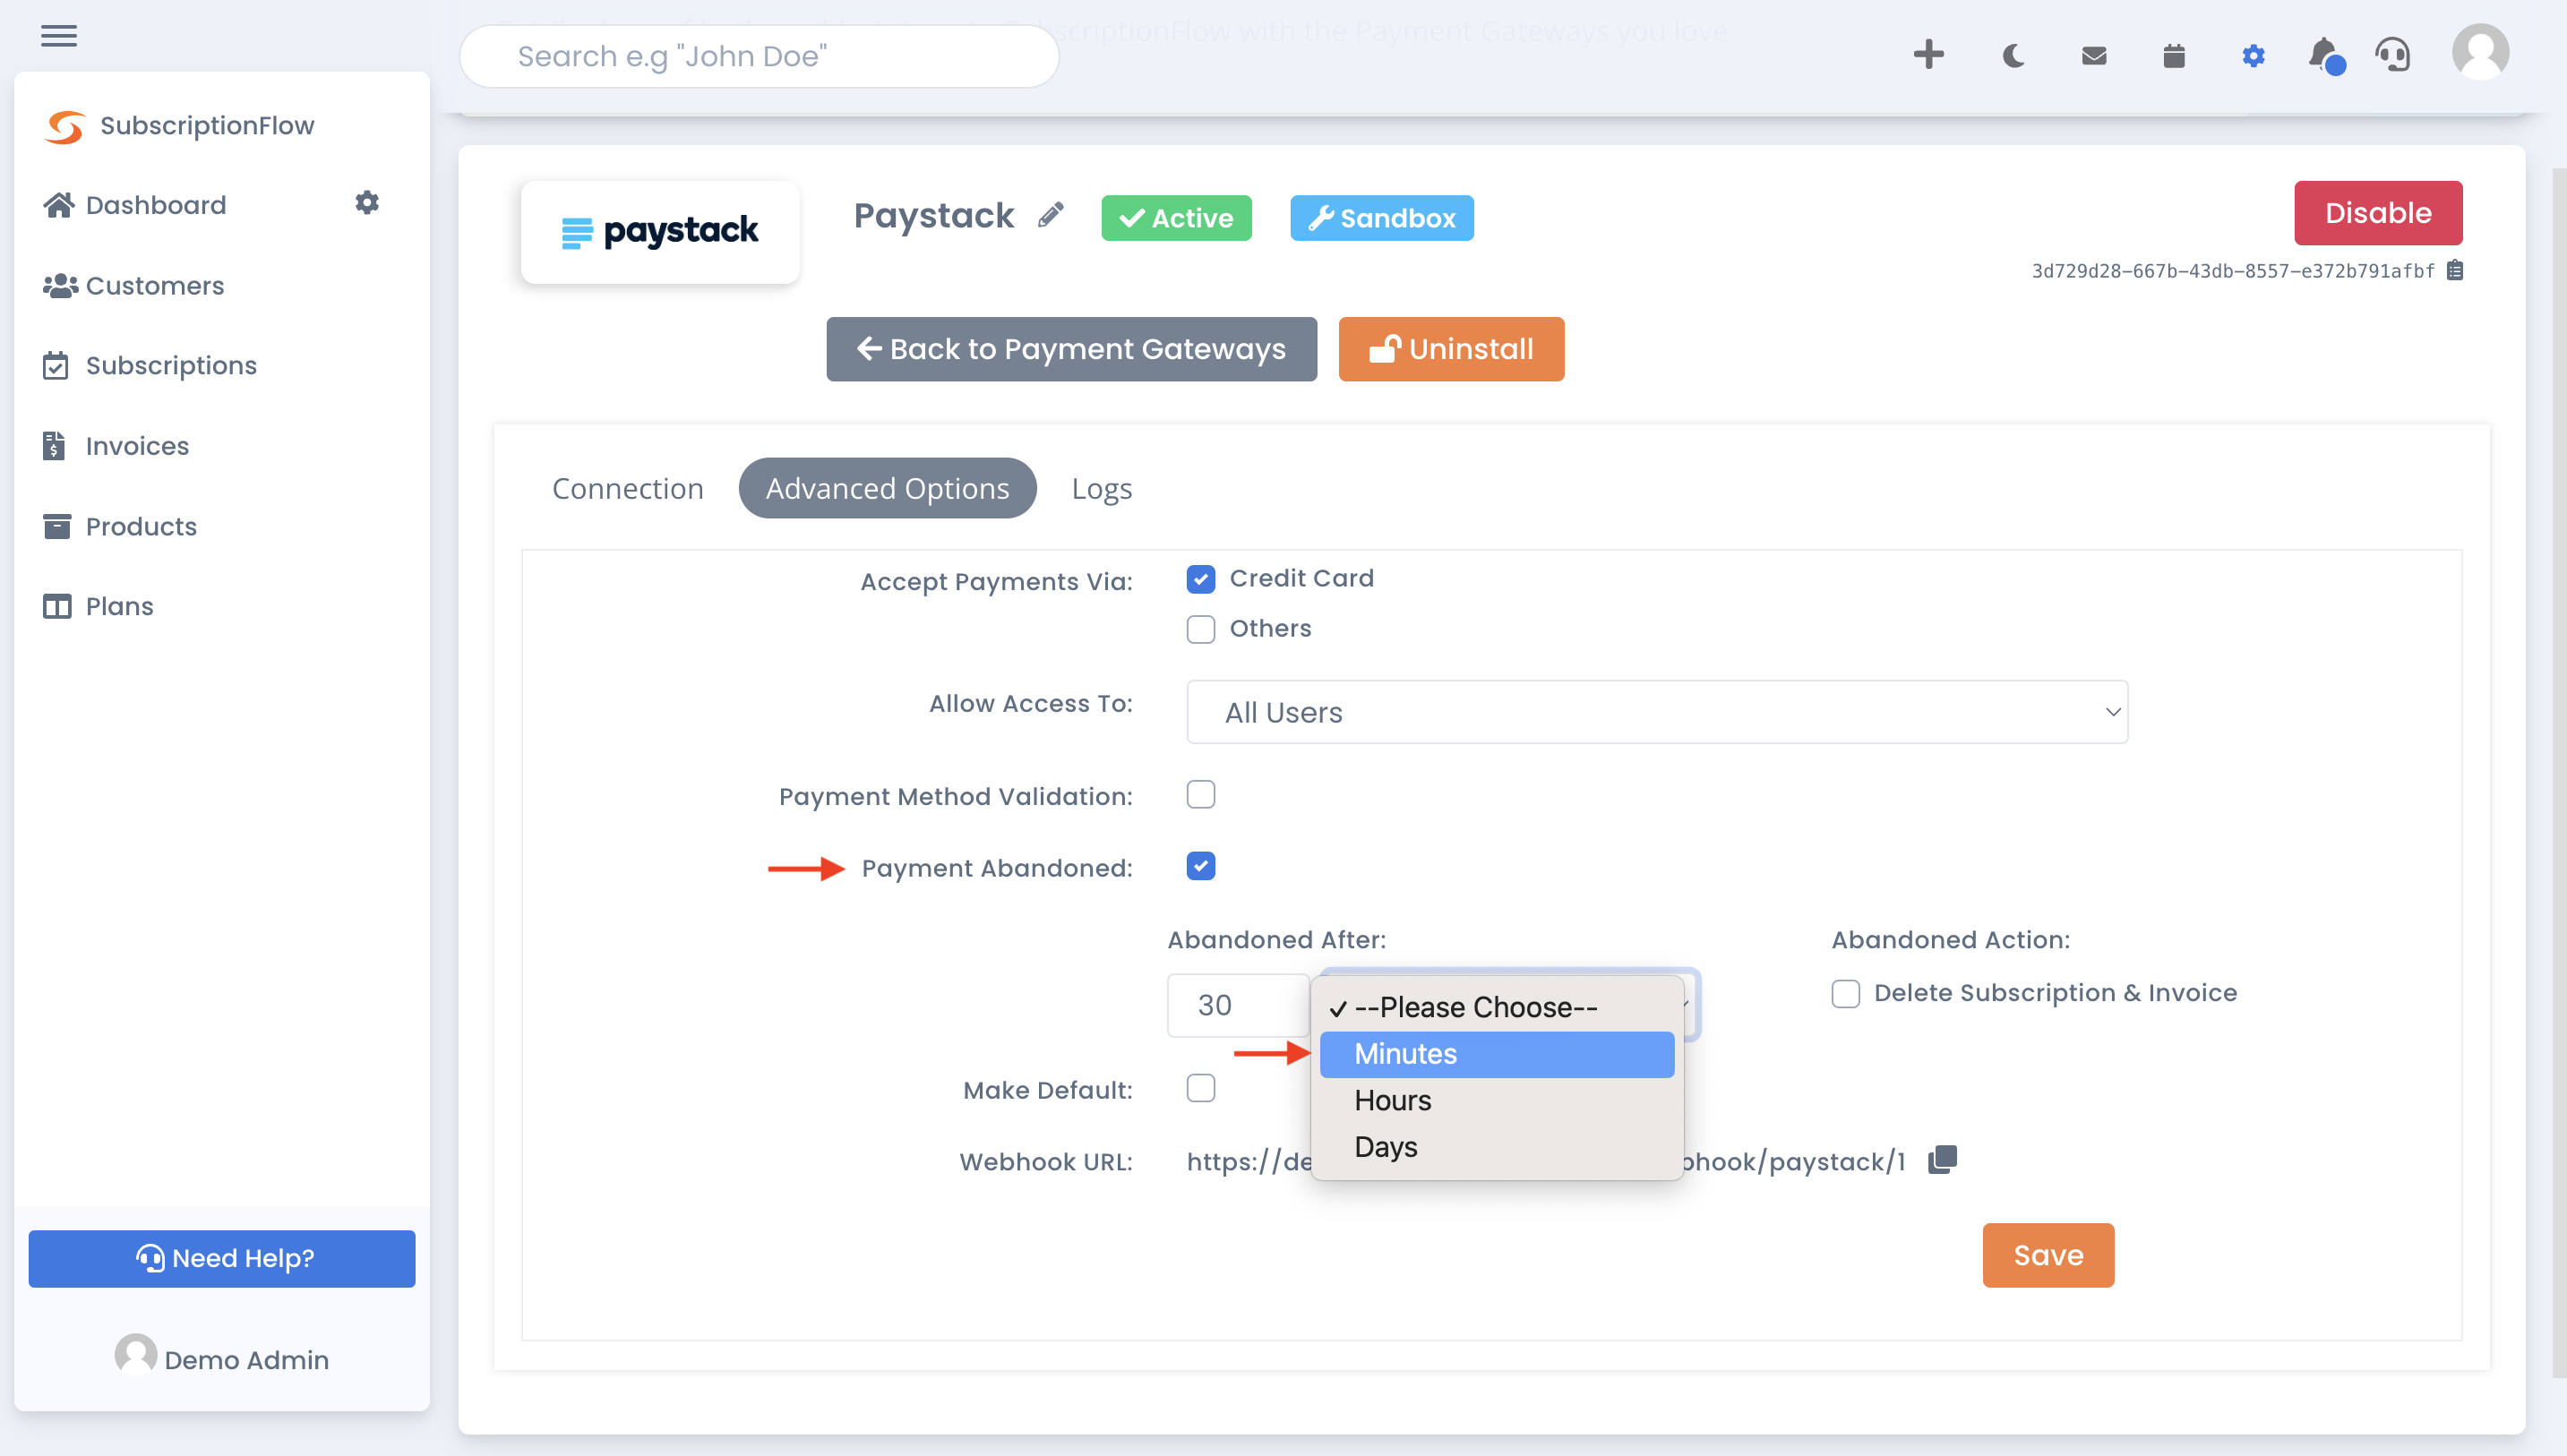Screen dimensions: 2567x1456
Task: Click the search field in the top bar
Action: [x=758, y=56]
